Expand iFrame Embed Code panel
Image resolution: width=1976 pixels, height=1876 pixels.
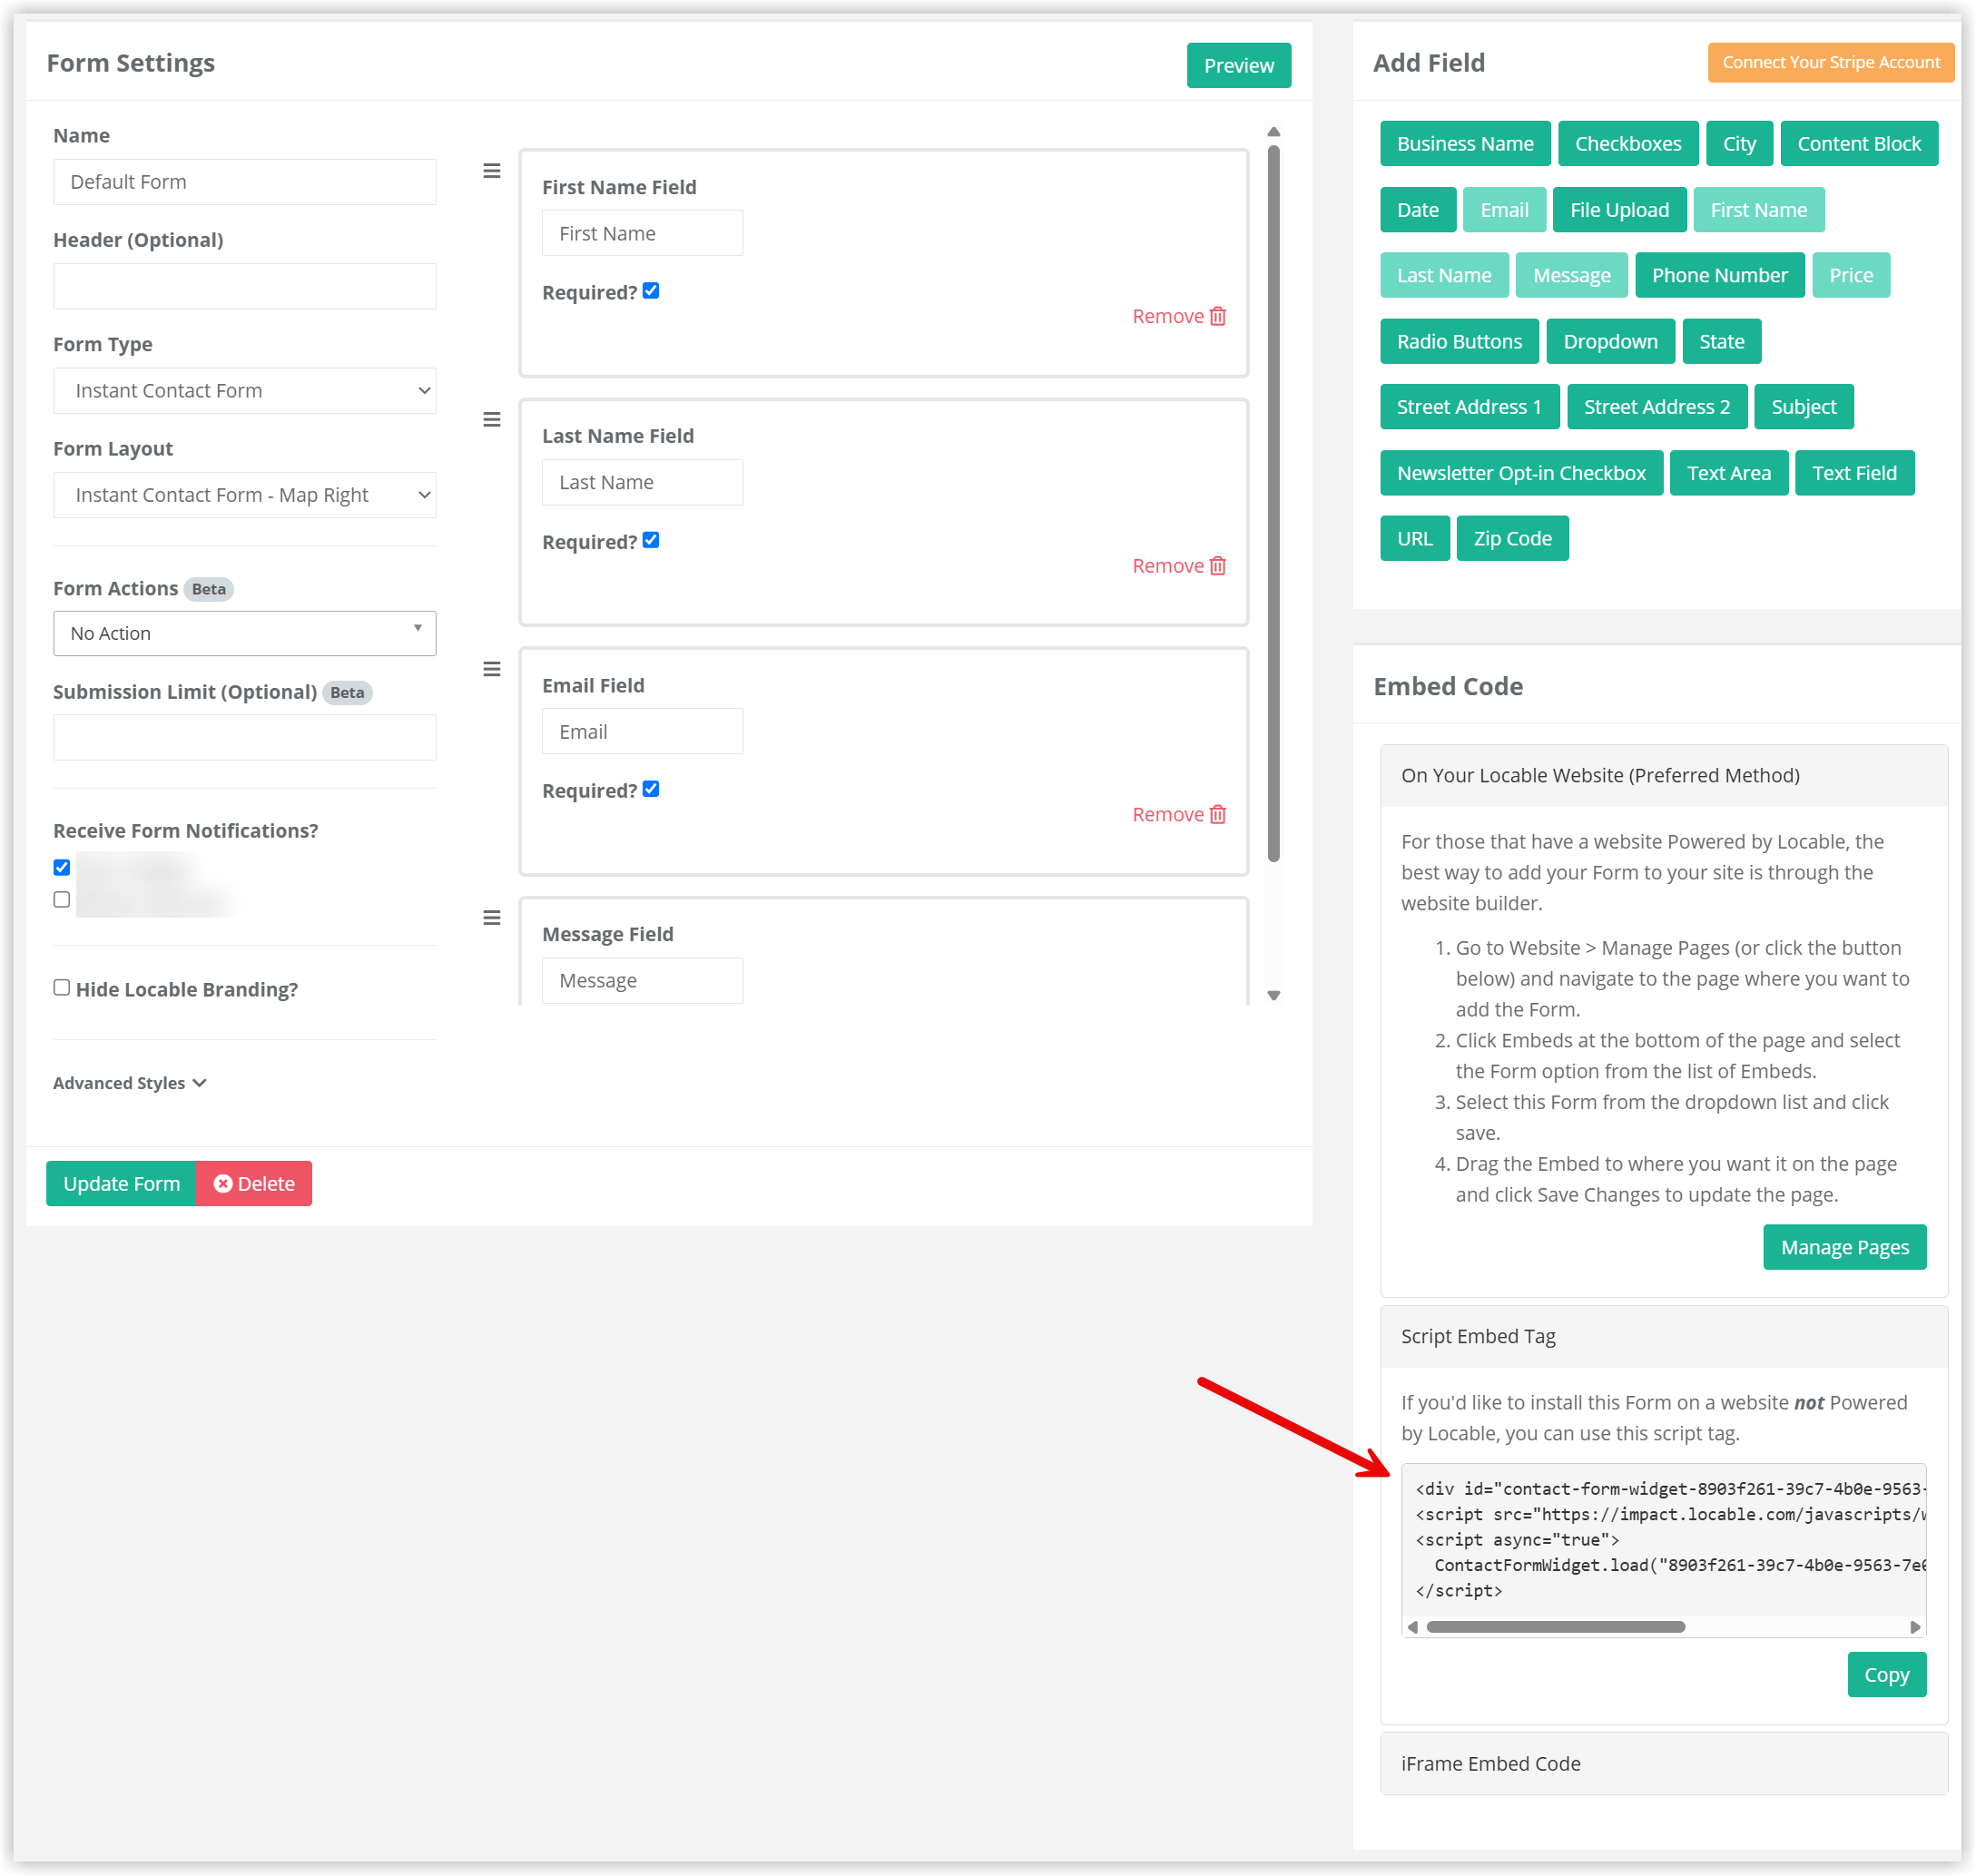point(1664,1765)
